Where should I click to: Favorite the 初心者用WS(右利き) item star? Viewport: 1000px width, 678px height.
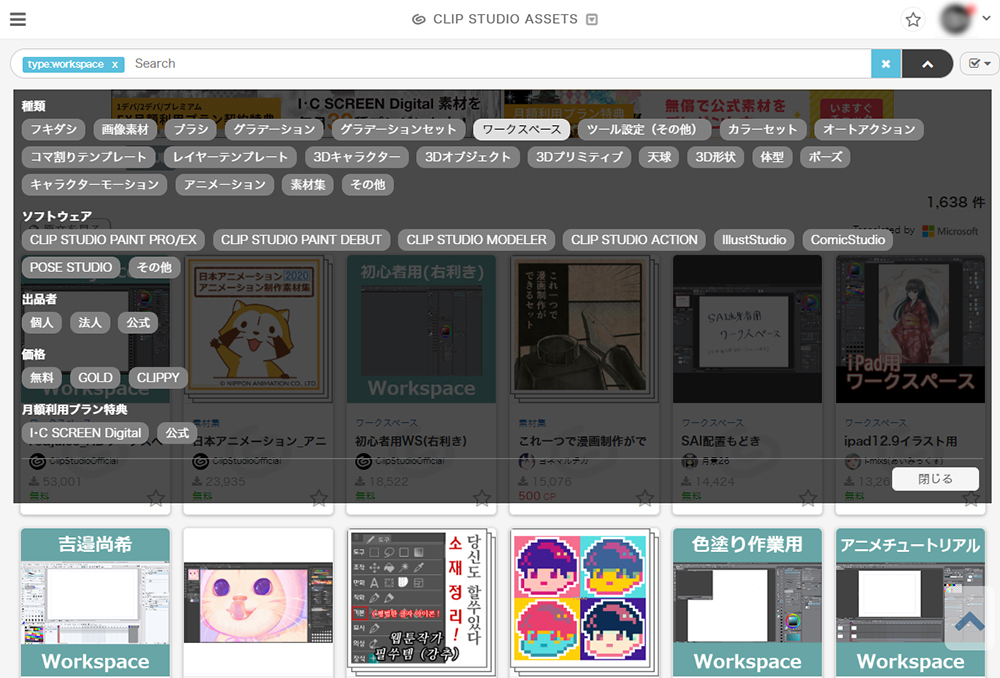tap(482, 497)
